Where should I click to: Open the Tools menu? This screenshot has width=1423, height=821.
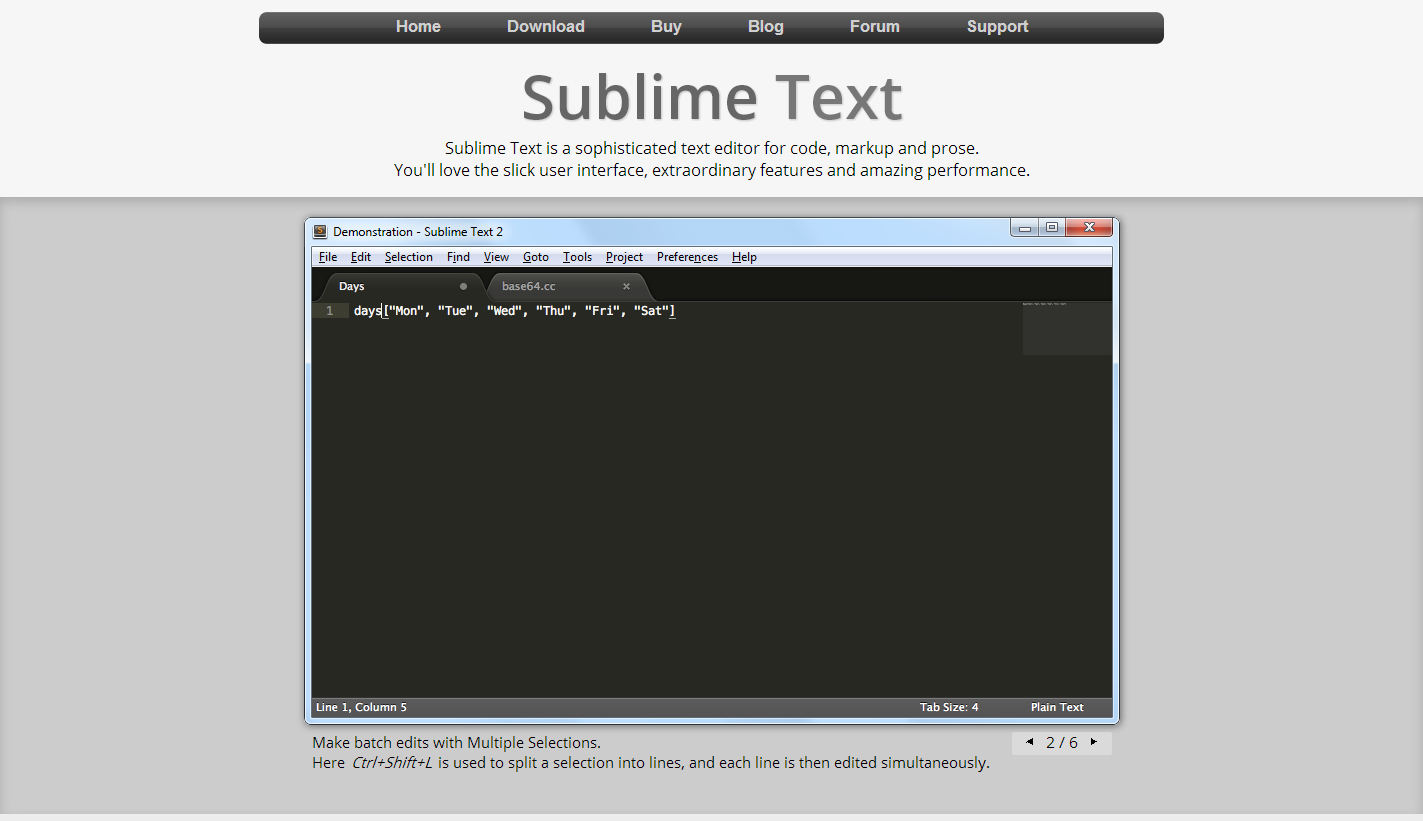coord(577,257)
